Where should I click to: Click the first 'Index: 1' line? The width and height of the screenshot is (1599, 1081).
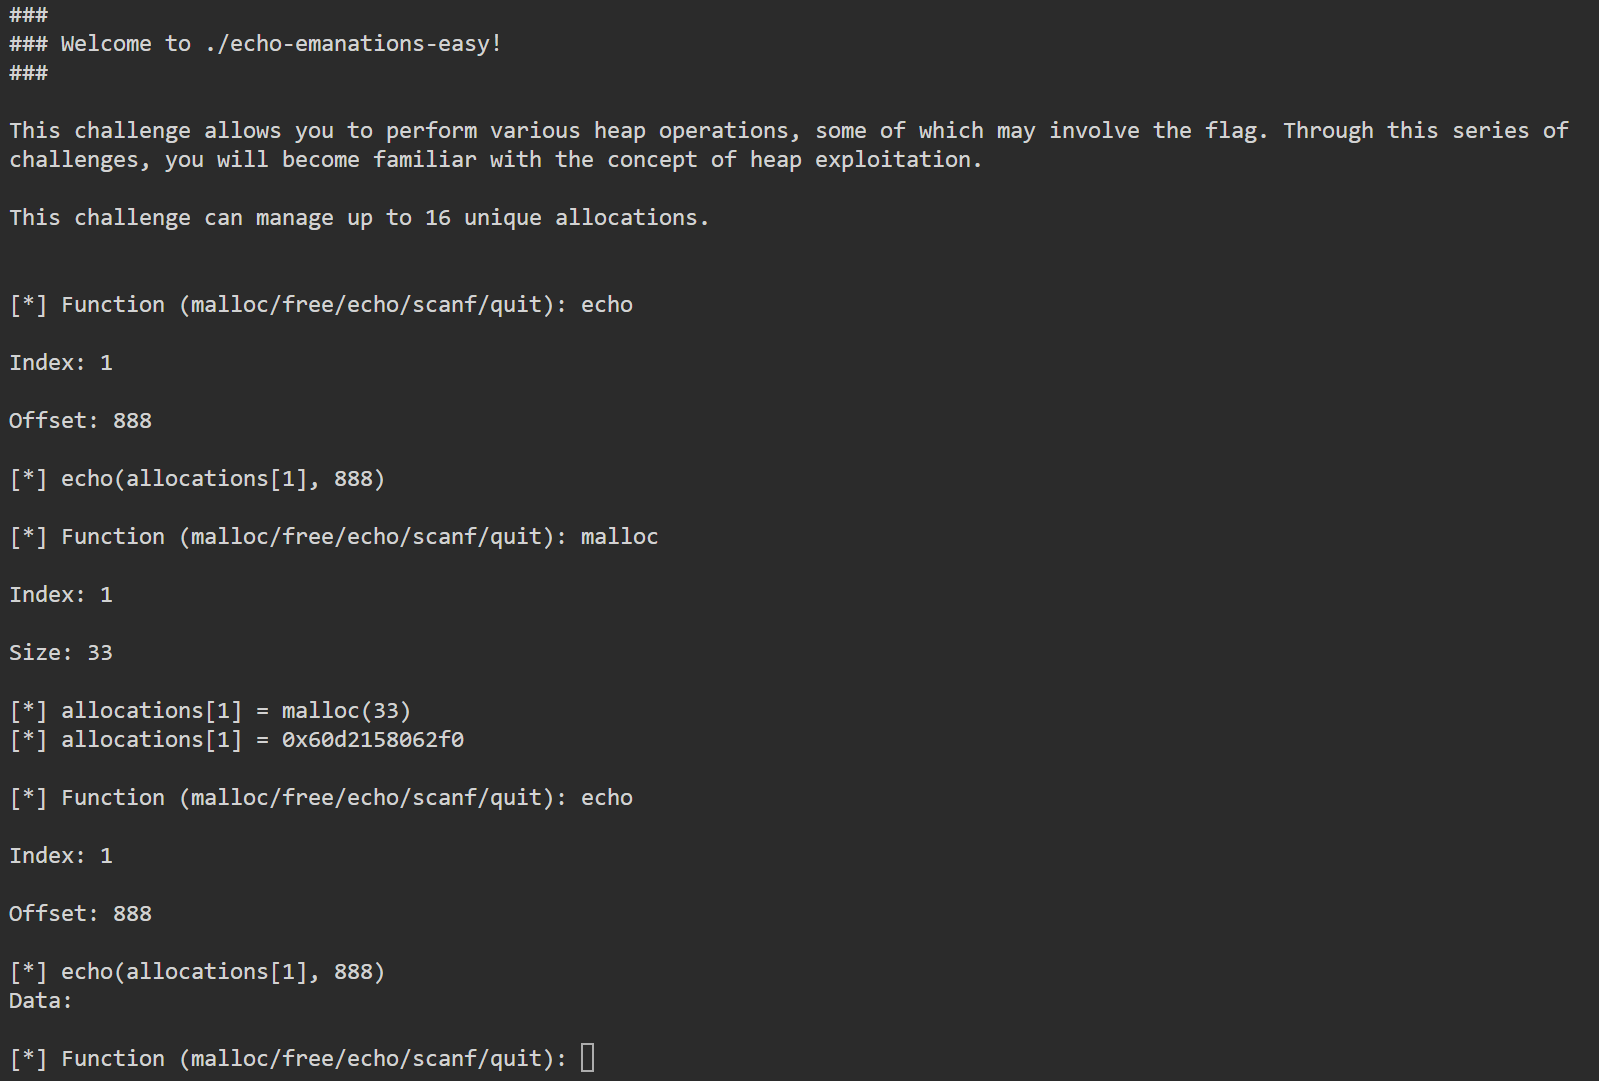click(61, 362)
